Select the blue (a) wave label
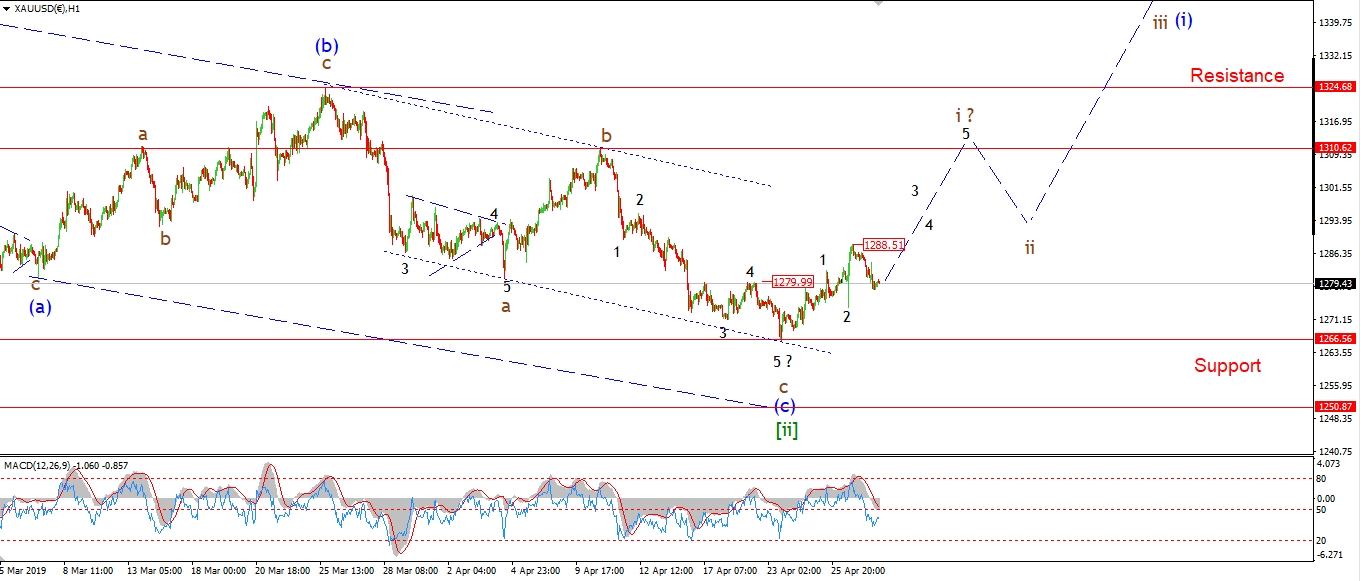 coord(40,307)
